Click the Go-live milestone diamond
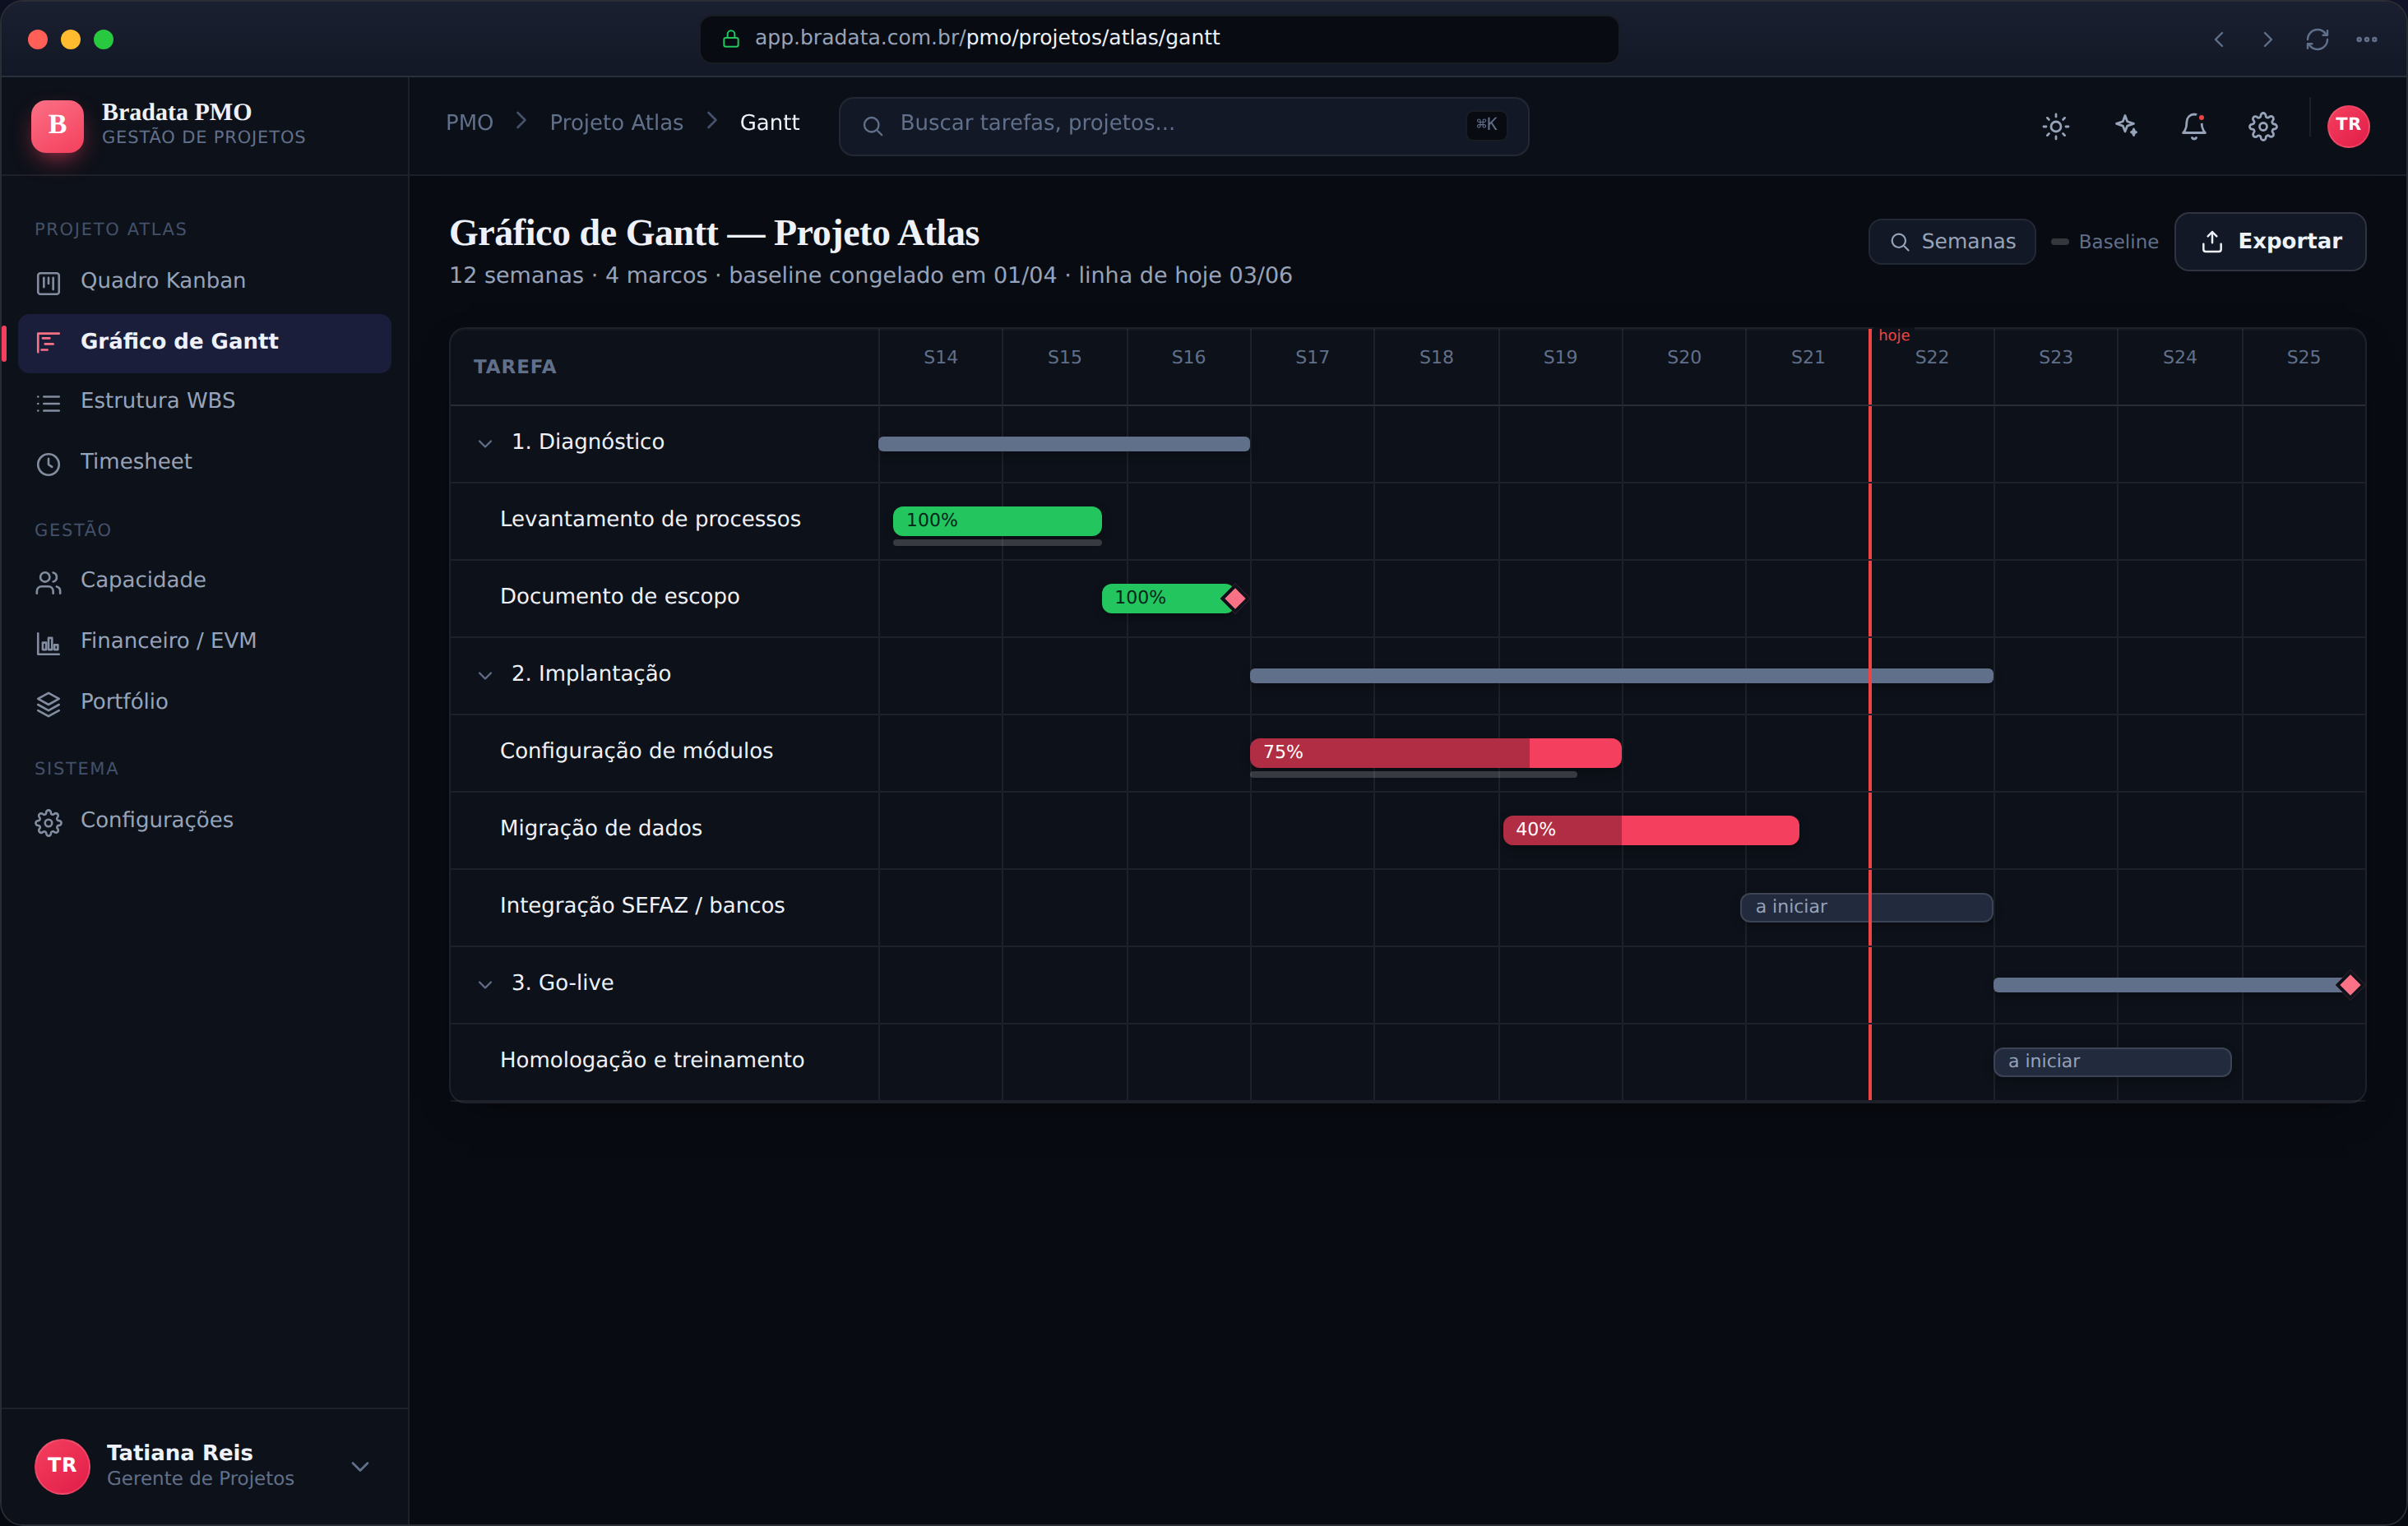This screenshot has width=2408, height=1526. pos(2349,985)
